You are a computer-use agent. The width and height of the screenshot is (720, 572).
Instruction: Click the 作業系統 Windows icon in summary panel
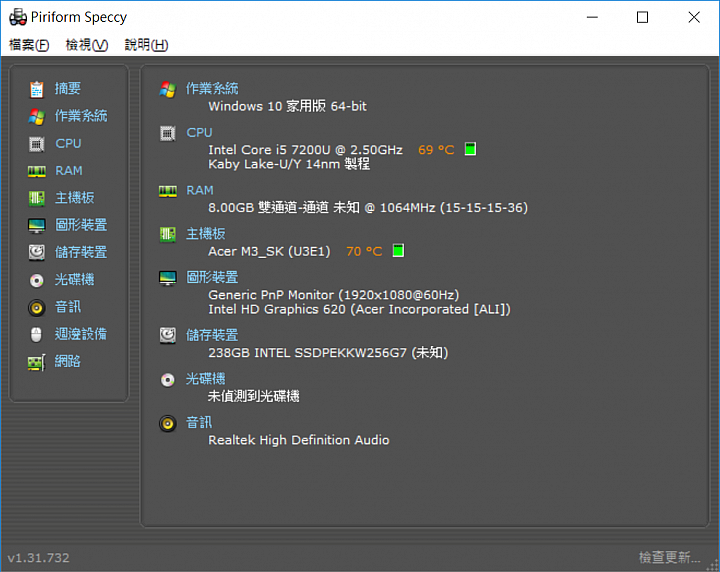tap(168, 89)
